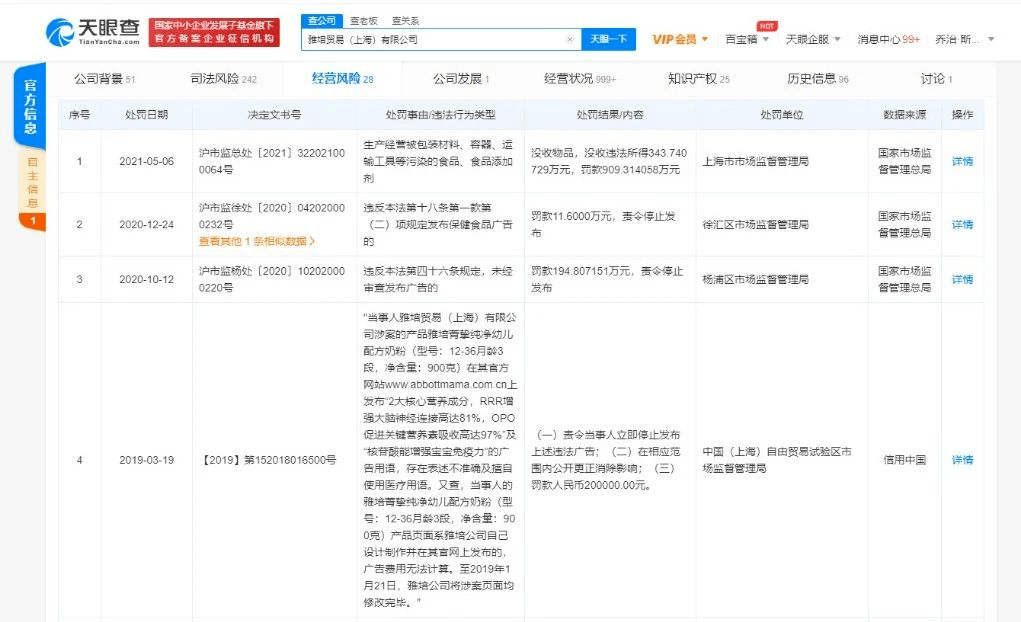
Task: Switch to 司法风险 tab
Action: 223,79
